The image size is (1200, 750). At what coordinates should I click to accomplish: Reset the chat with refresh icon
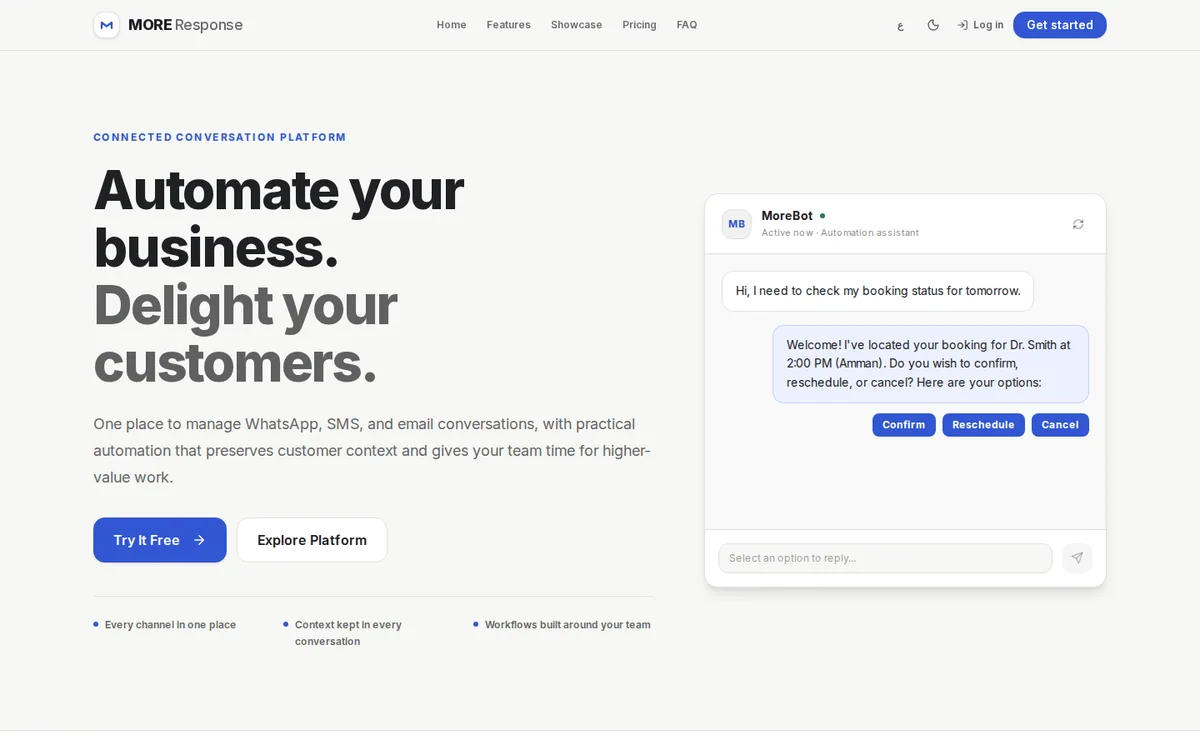point(1078,224)
